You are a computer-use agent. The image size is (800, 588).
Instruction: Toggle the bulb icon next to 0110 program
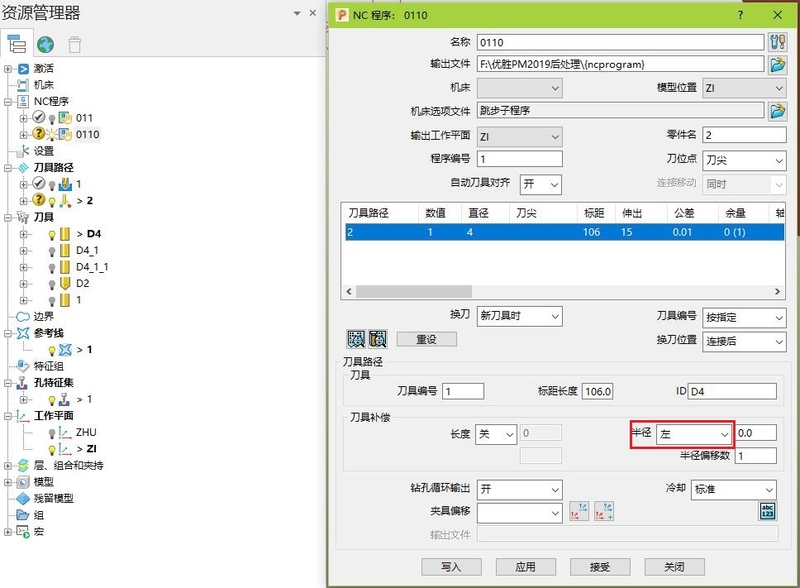(x=50, y=133)
